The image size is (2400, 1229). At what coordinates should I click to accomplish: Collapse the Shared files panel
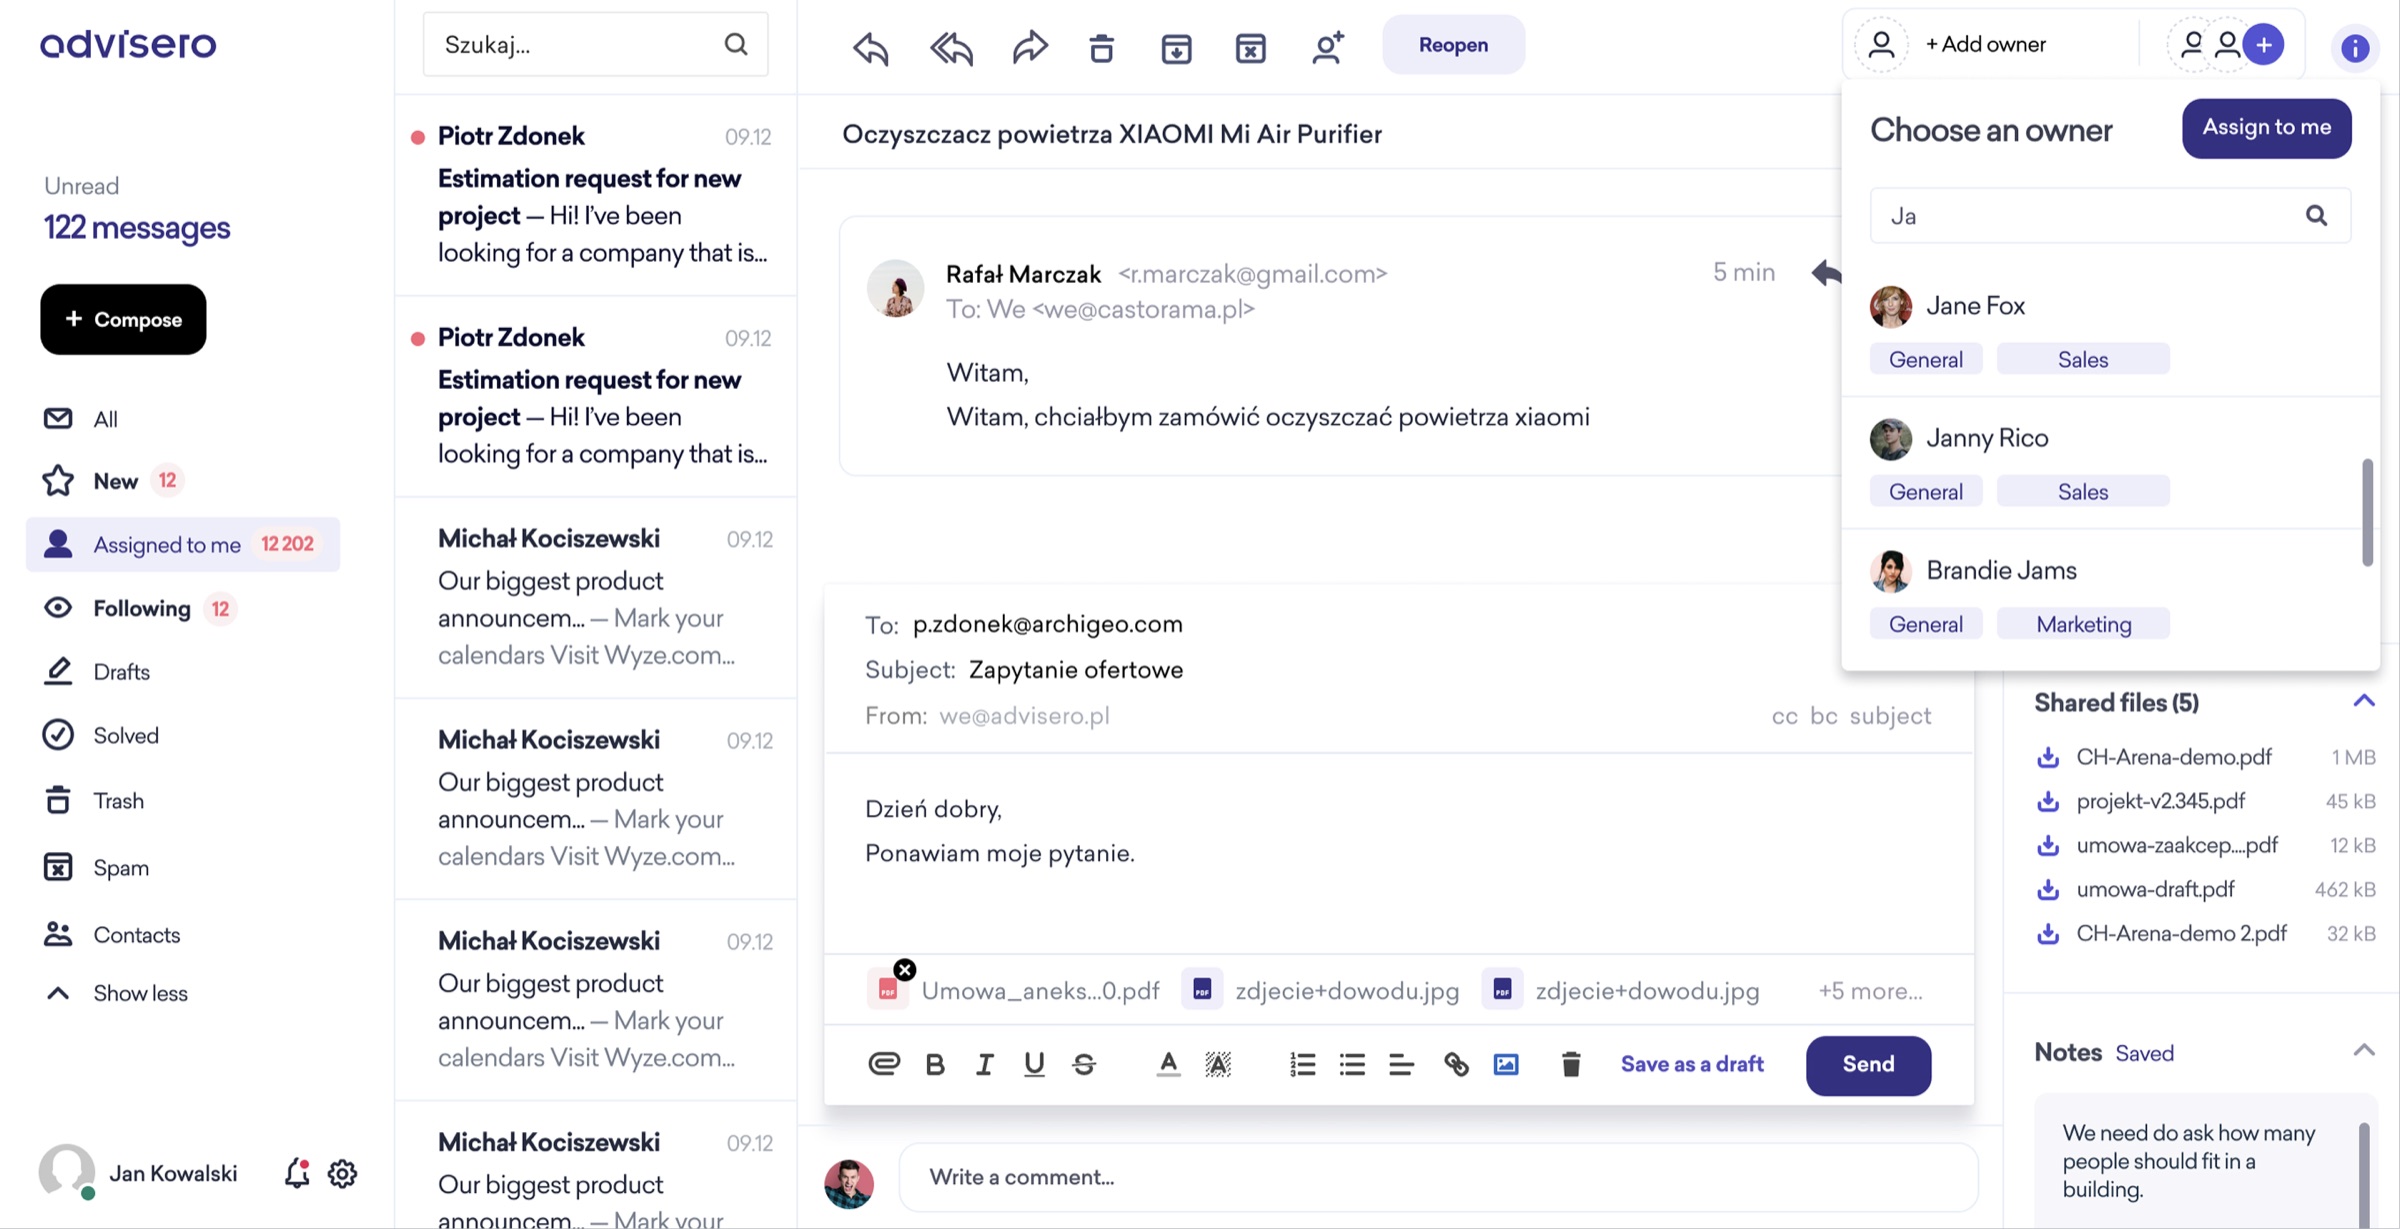pos(2364,701)
